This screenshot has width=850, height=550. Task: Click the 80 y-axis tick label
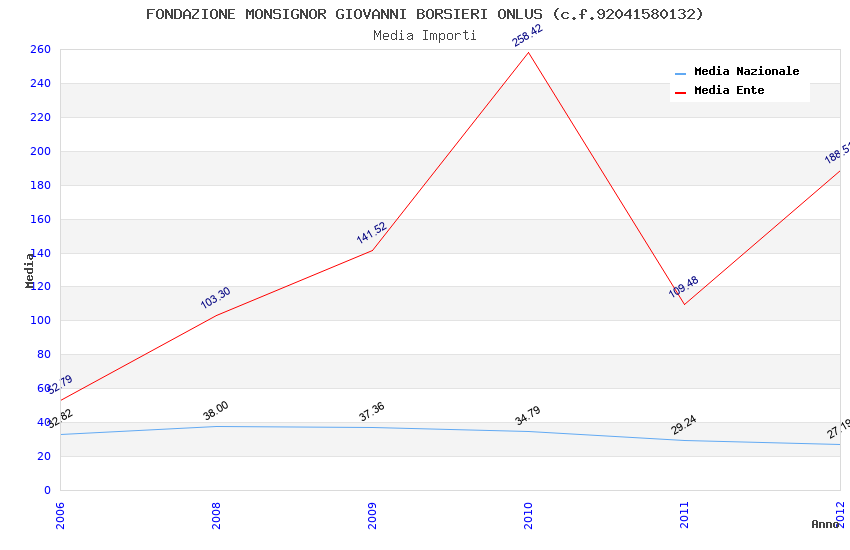[43, 354]
